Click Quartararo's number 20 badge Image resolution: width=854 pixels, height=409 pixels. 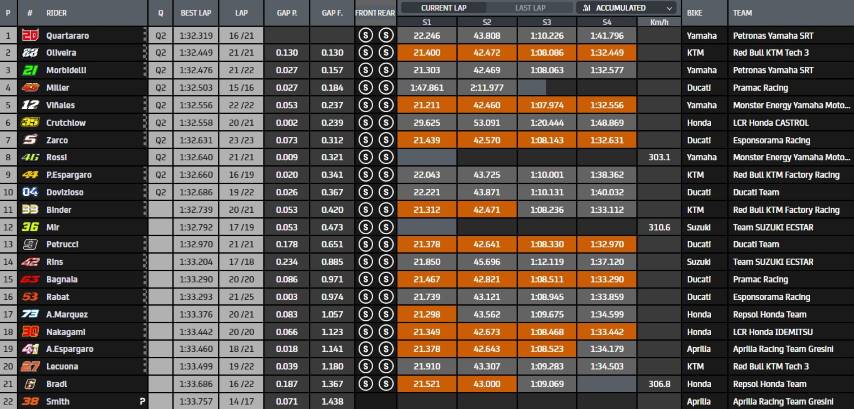click(x=29, y=35)
